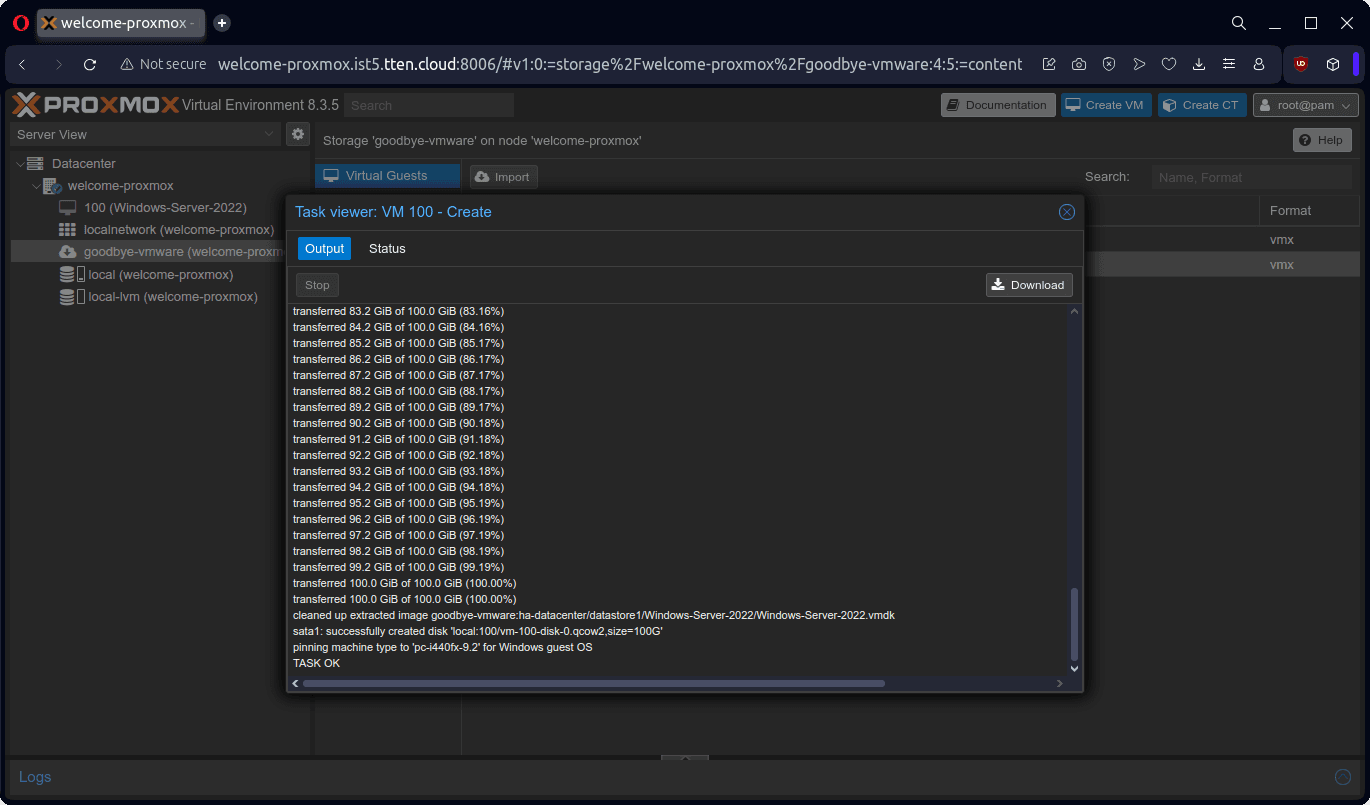
Task: Click the browser address bar URL
Action: pyautogui.click(x=620, y=64)
